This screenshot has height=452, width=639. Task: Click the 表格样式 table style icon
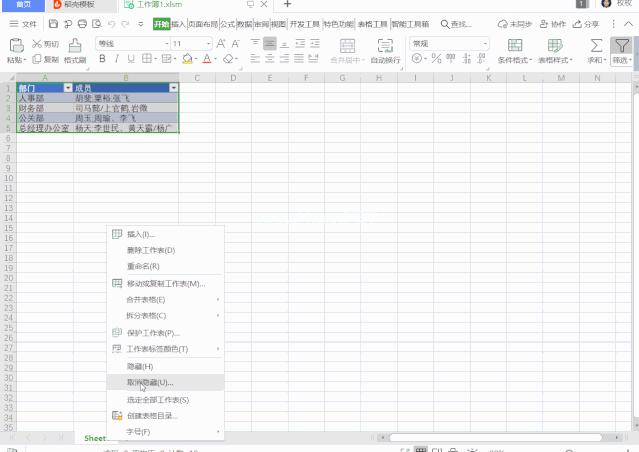pos(555,45)
